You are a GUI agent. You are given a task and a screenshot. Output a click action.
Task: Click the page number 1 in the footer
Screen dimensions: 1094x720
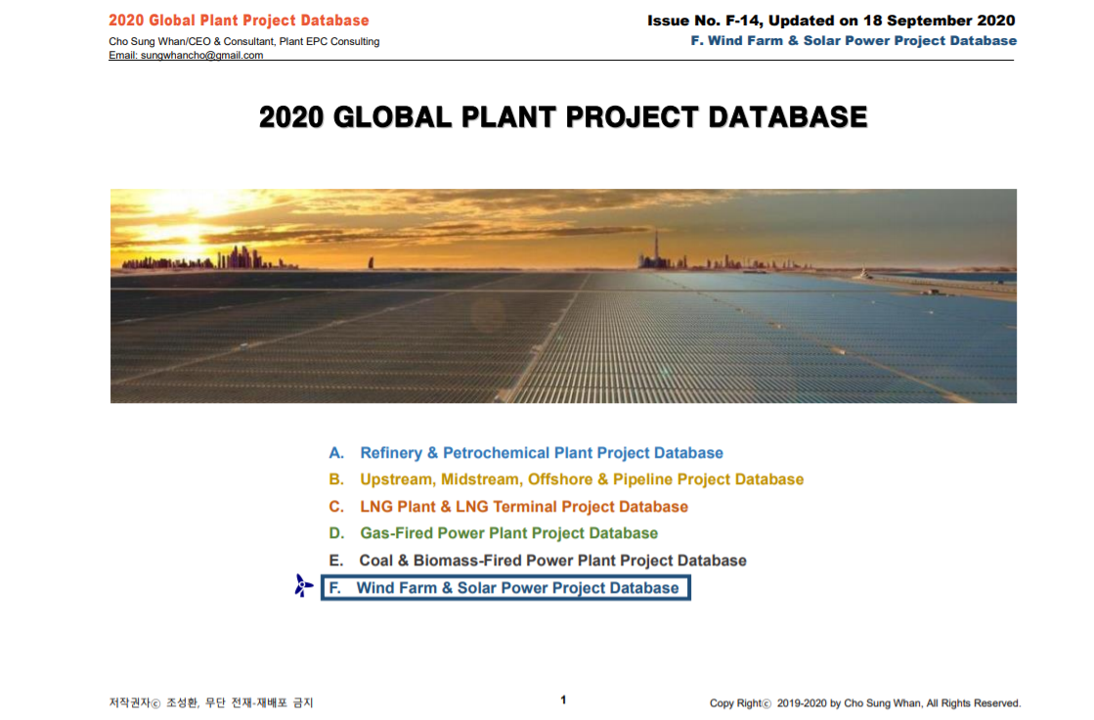pos(563,700)
